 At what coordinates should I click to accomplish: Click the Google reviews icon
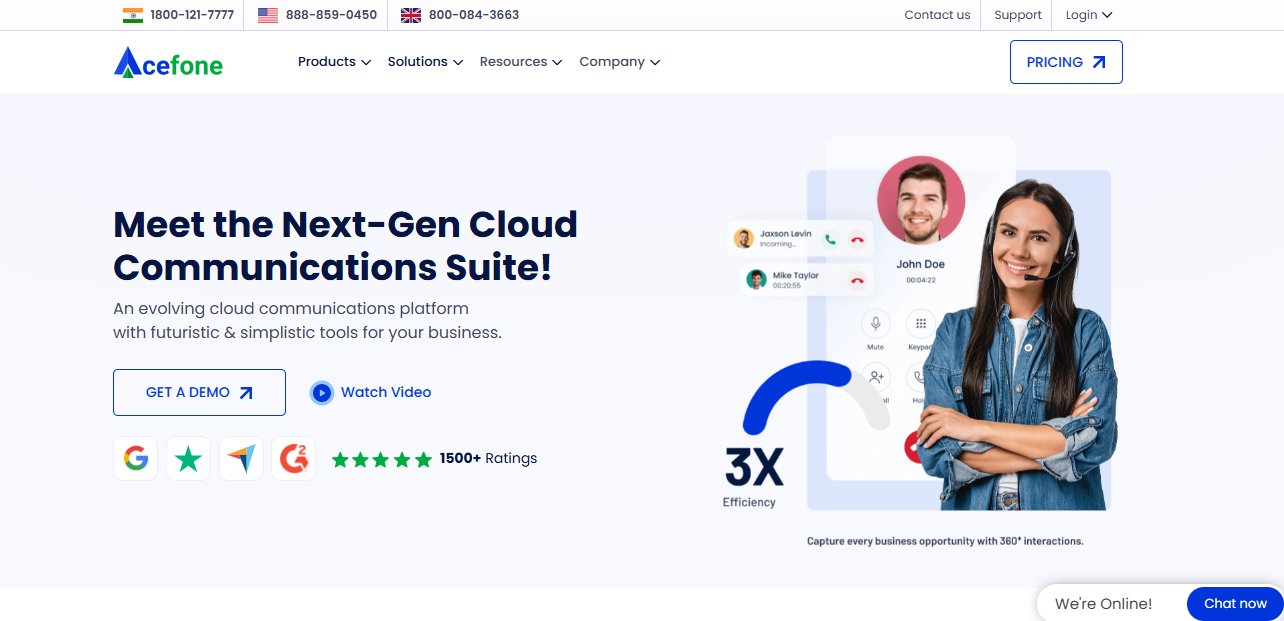[x=136, y=459]
